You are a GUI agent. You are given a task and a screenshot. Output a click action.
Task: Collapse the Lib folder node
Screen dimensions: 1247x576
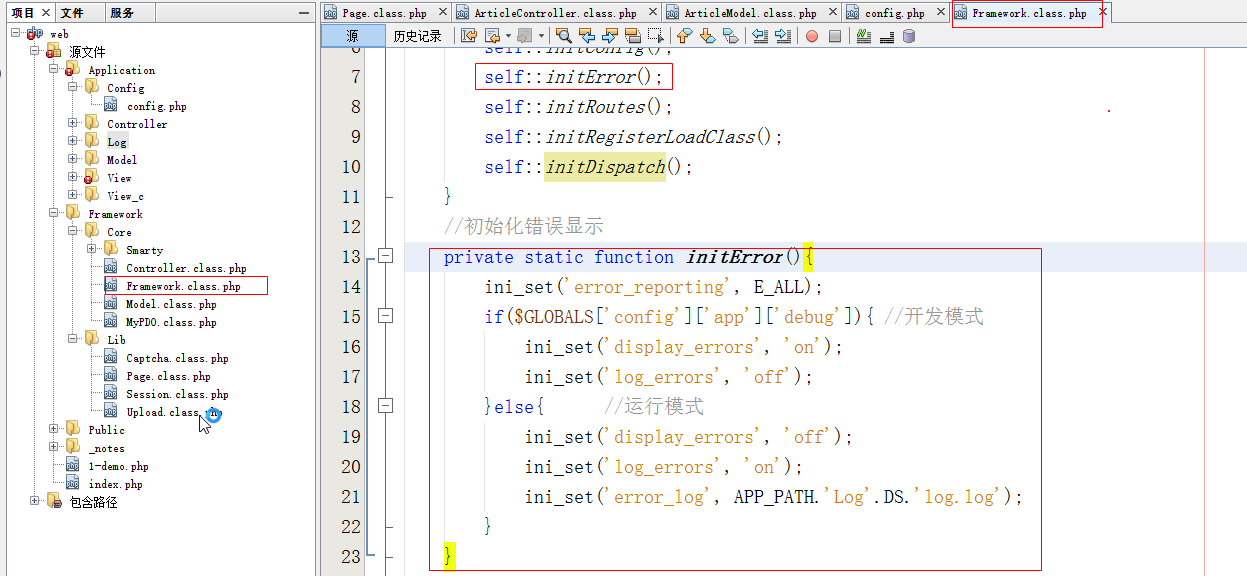click(x=73, y=340)
